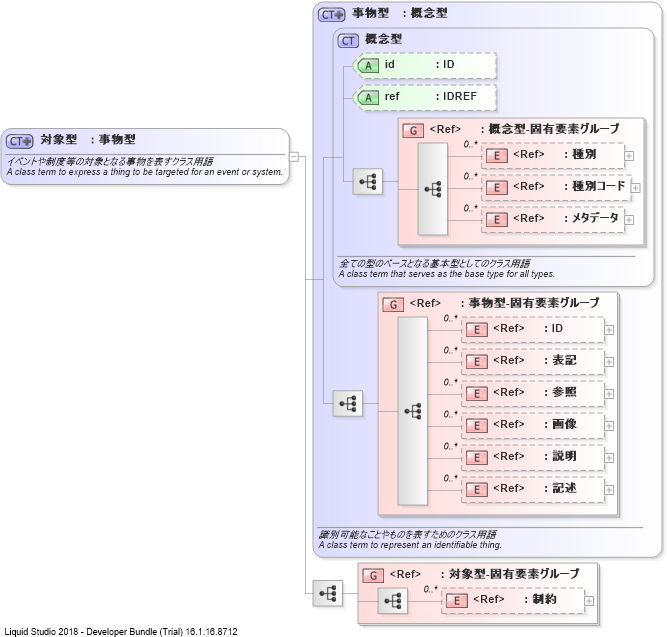Click the E icon of 説明 element
667x637 pixels.
pos(476,457)
